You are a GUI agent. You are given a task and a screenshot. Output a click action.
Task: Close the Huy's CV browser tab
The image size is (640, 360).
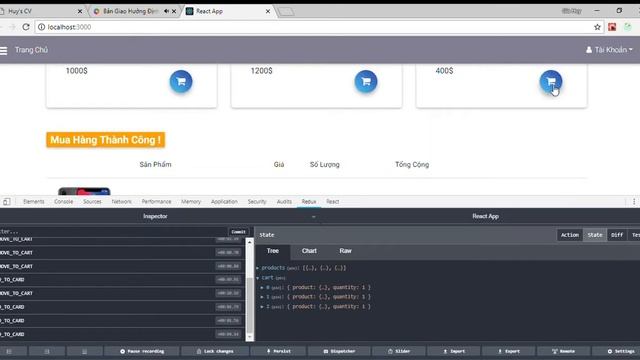tap(80, 11)
